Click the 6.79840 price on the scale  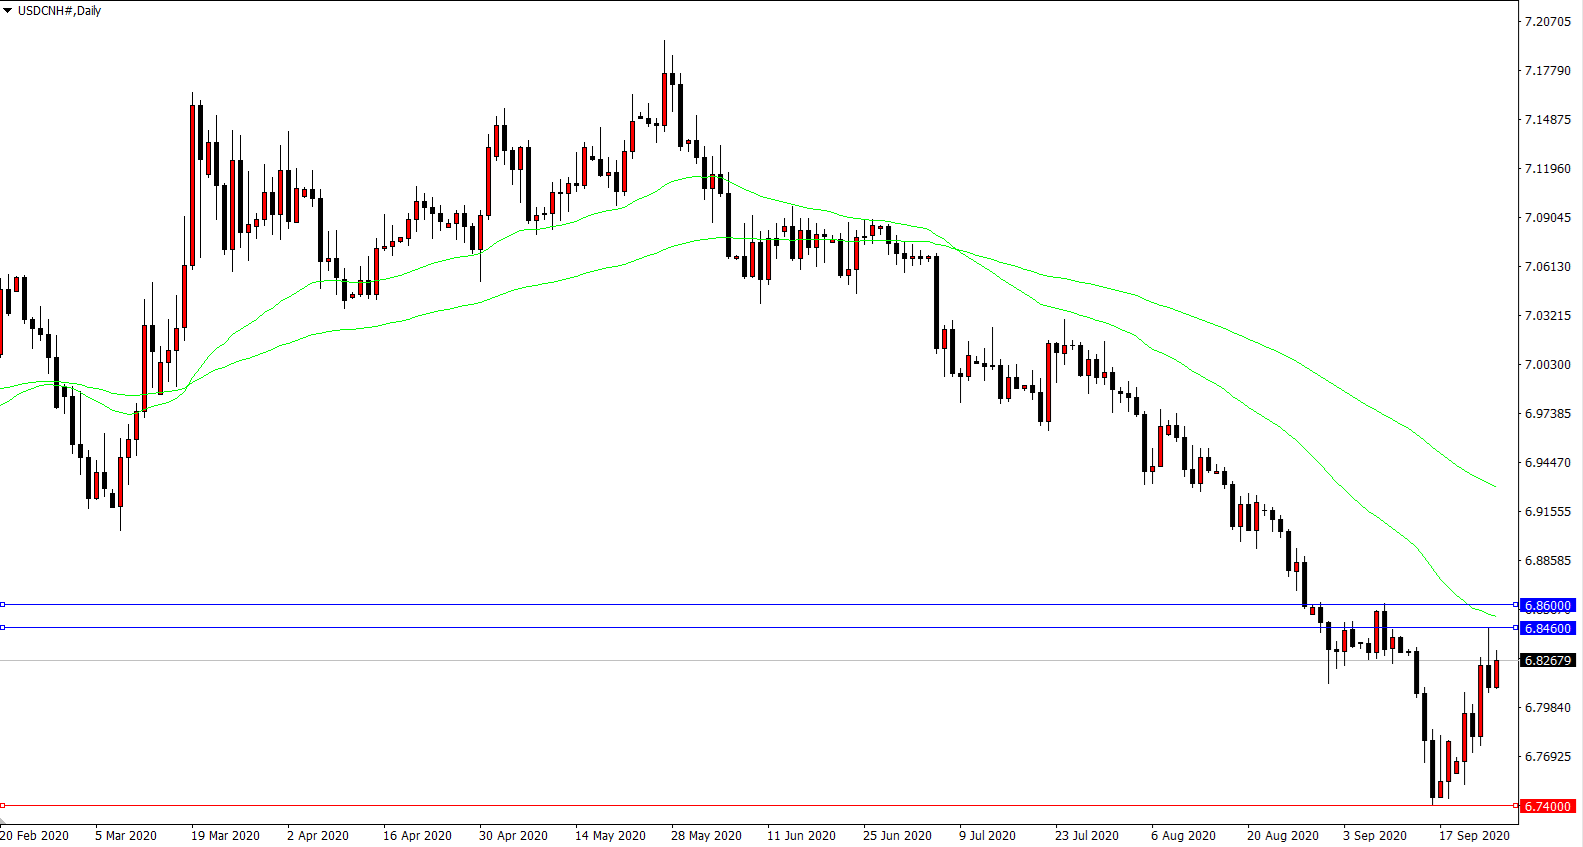(1547, 708)
